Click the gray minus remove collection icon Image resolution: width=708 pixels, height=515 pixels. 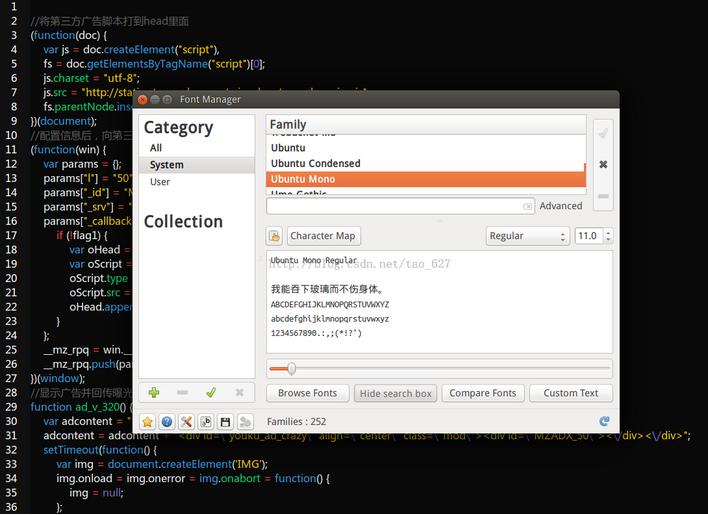[182, 393]
